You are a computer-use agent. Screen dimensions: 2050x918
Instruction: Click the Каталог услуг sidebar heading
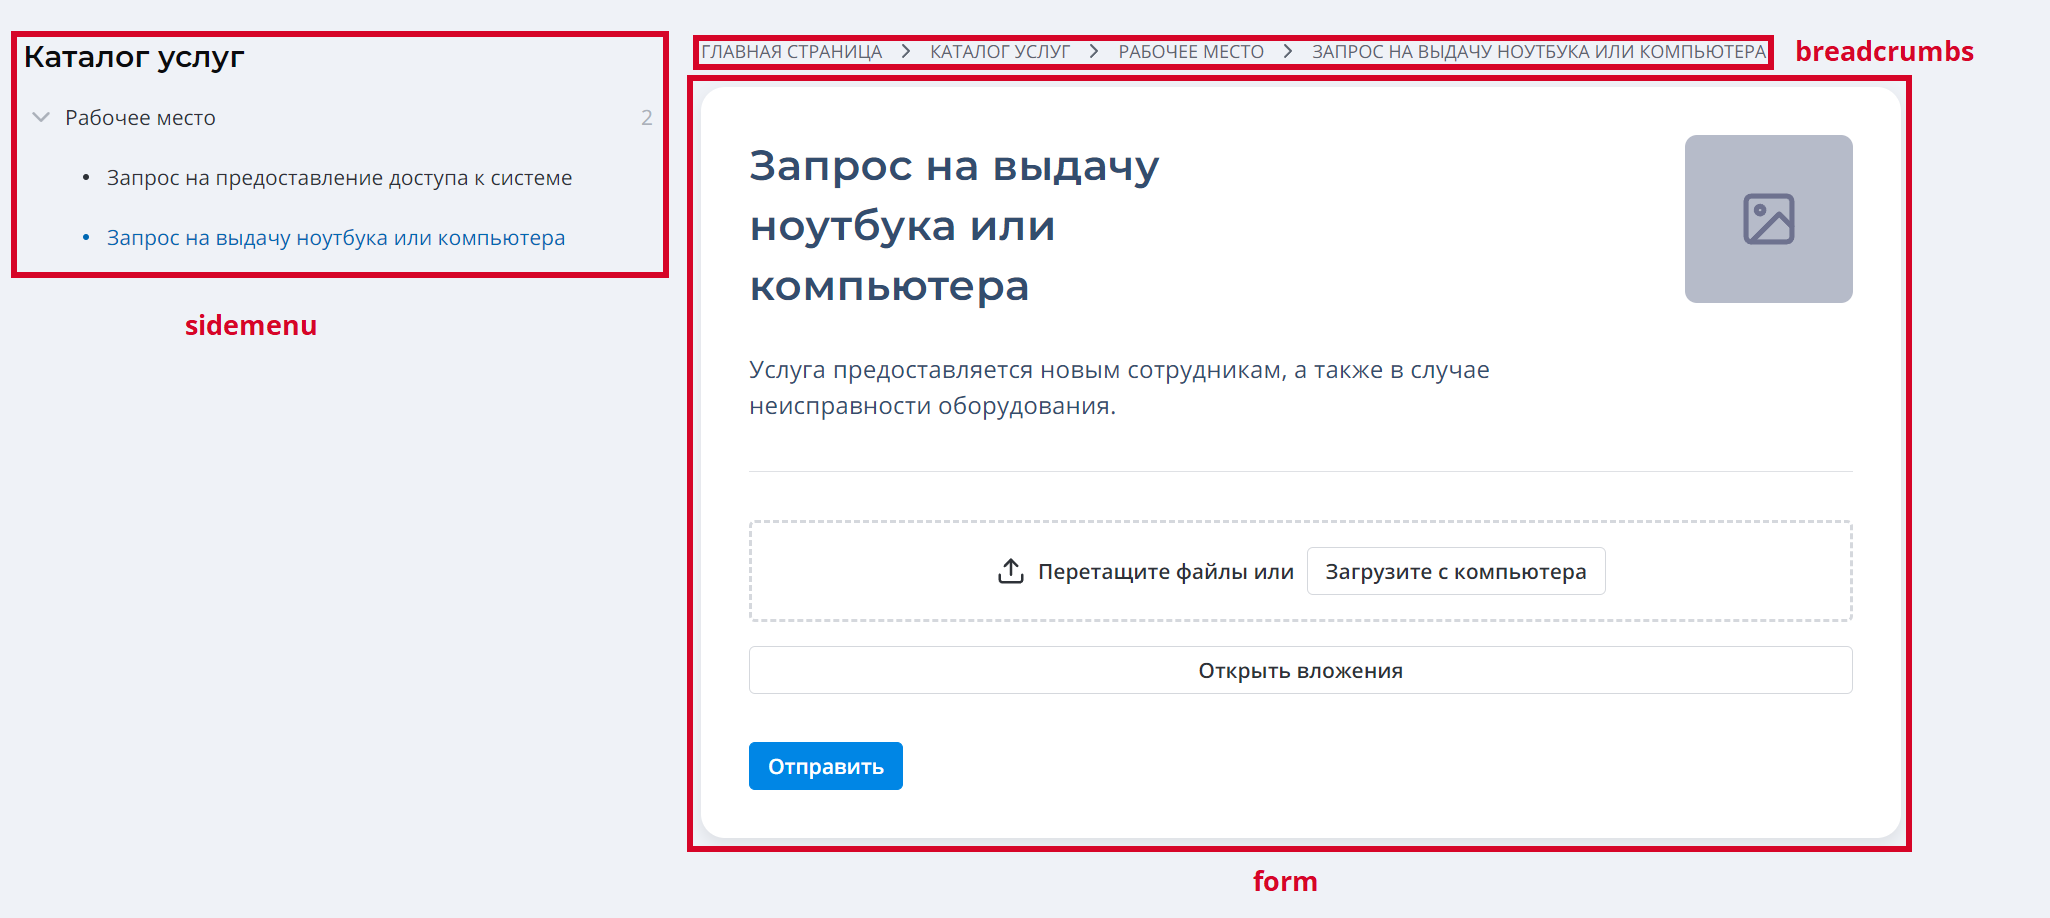(x=134, y=57)
